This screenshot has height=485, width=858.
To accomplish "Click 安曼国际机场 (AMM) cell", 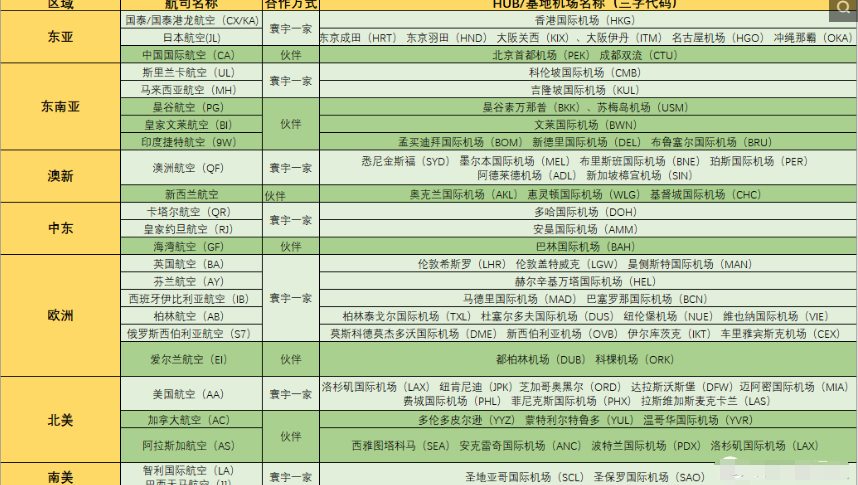I will pos(588,229).
